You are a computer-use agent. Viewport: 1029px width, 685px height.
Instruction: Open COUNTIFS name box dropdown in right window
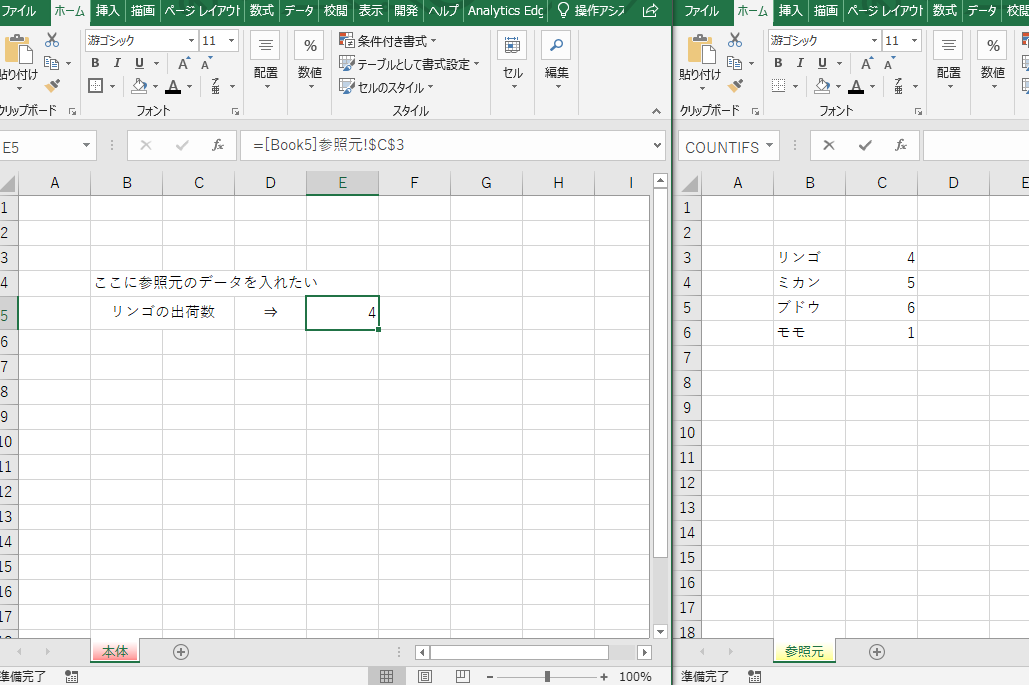[769, 145]
